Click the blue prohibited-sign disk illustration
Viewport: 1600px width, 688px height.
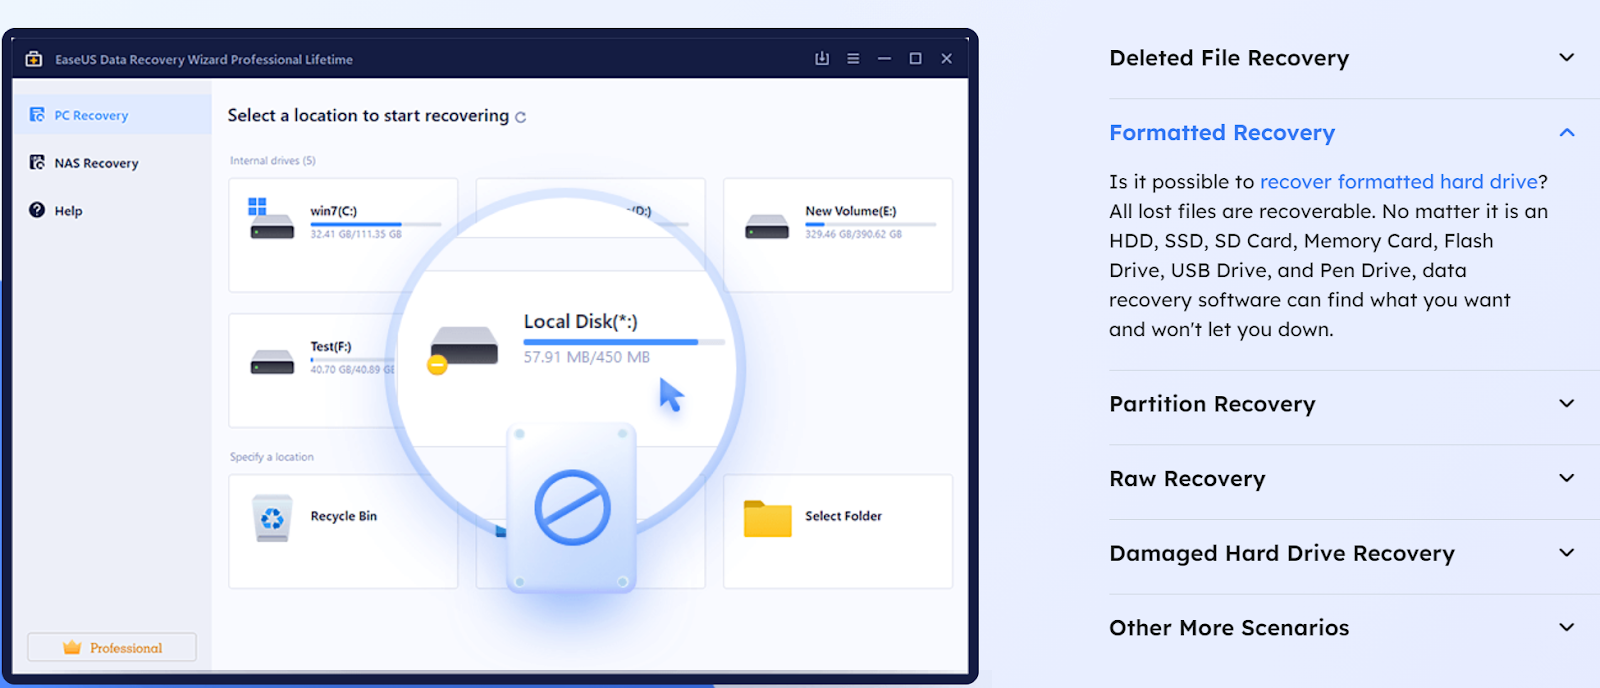tap(572, 508)
